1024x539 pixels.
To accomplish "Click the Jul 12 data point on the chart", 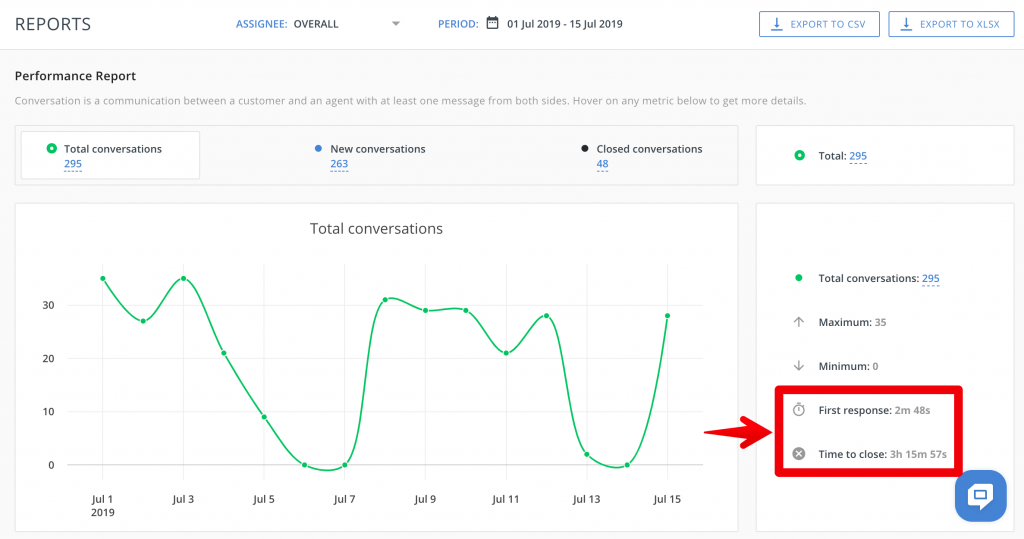I will tap(547, 316).
